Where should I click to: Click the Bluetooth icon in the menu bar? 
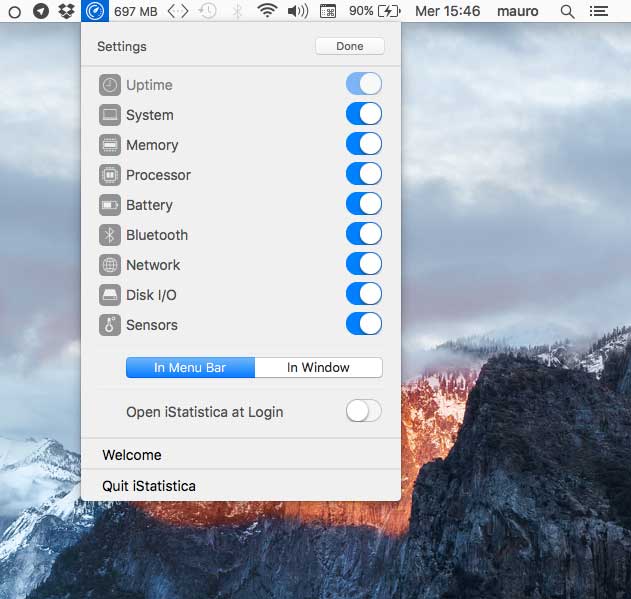click(237, 11)
